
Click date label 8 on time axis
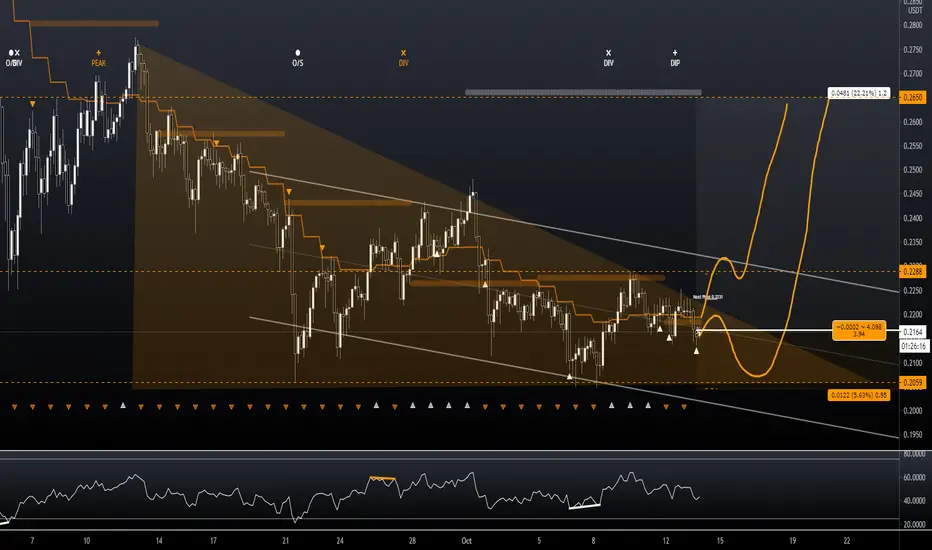[593, 540]
